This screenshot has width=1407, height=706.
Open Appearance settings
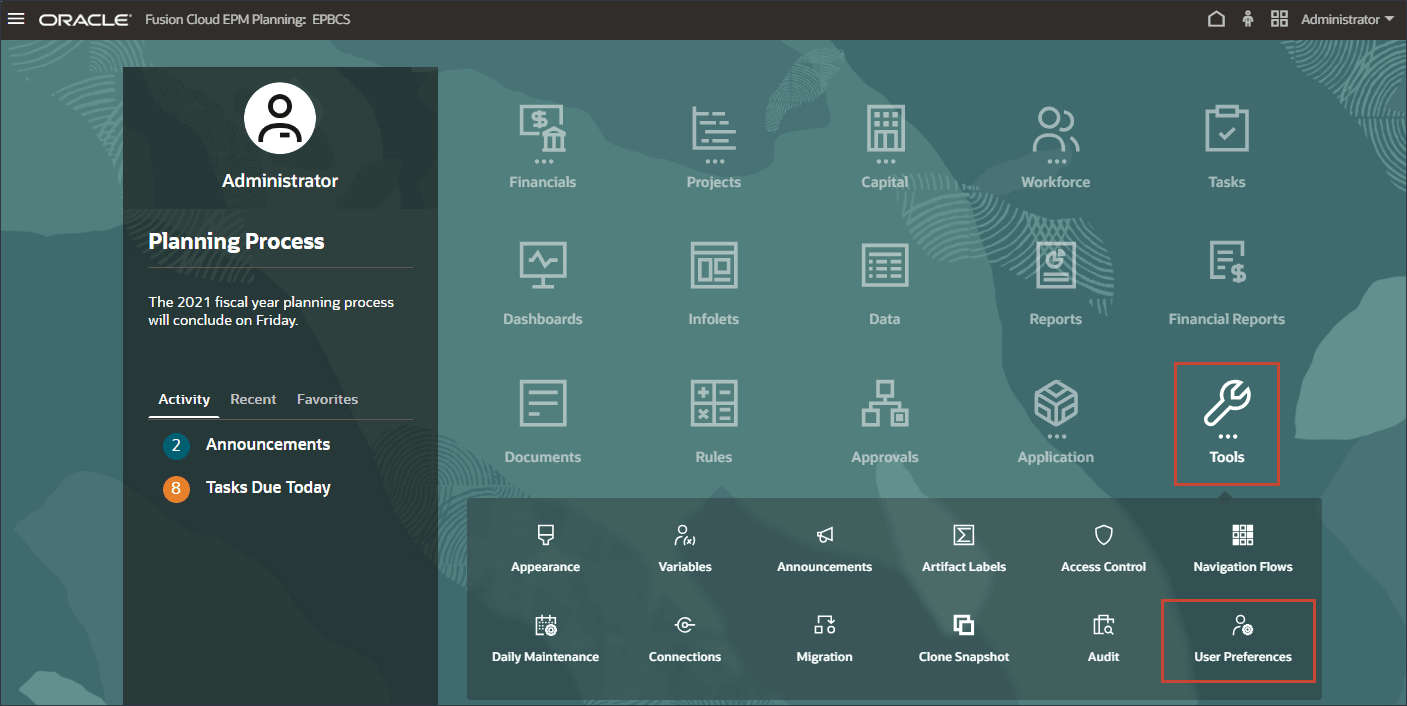(545, 548)
